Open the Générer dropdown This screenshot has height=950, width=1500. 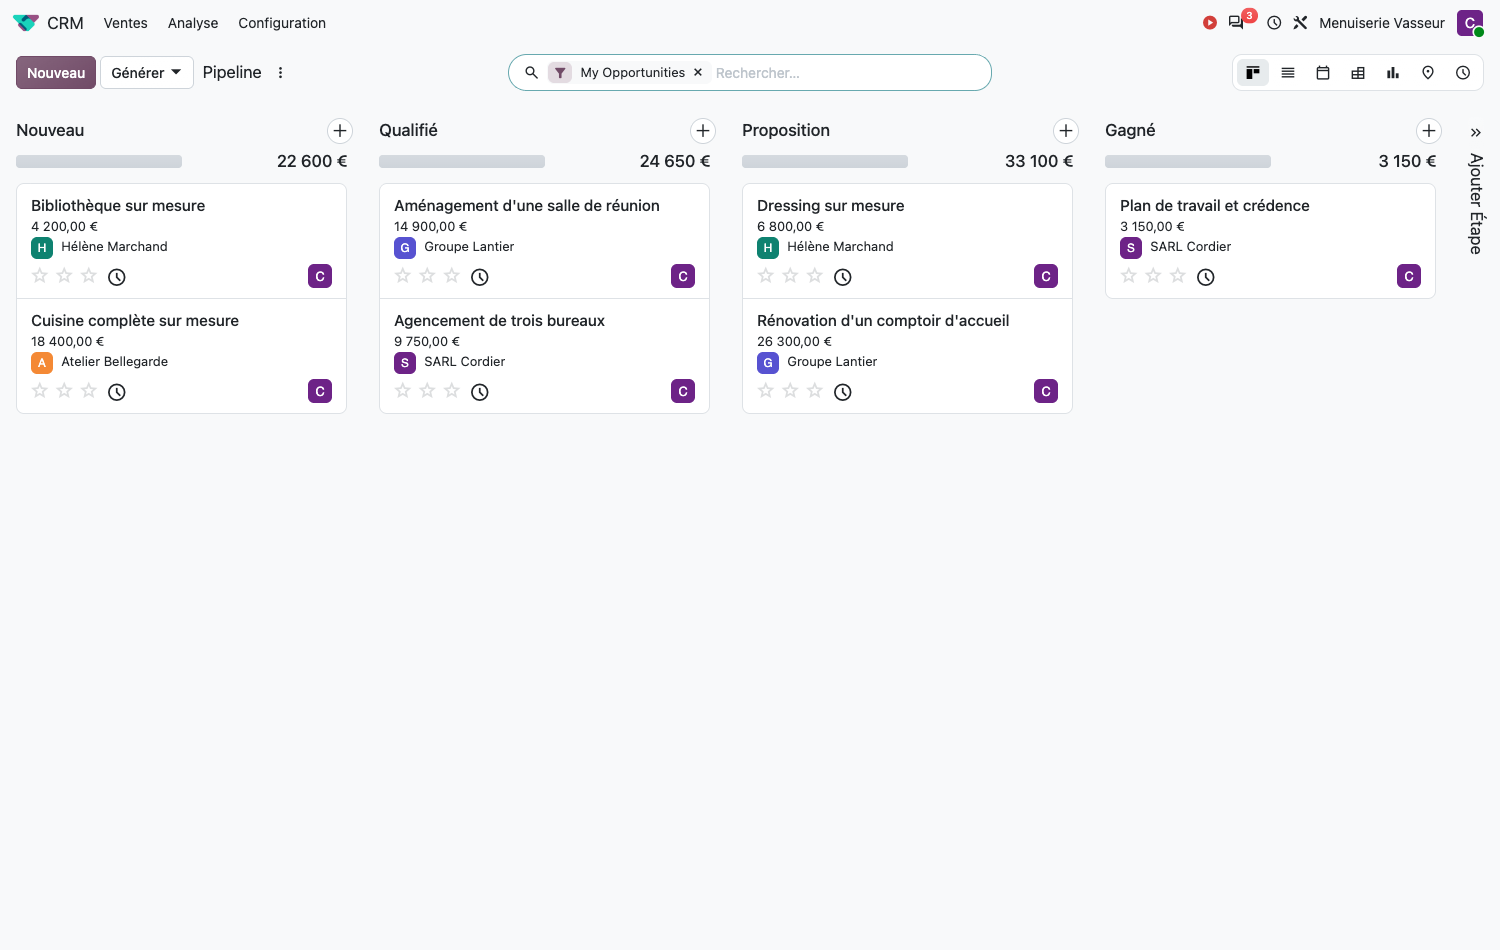[x=147, y=73]
